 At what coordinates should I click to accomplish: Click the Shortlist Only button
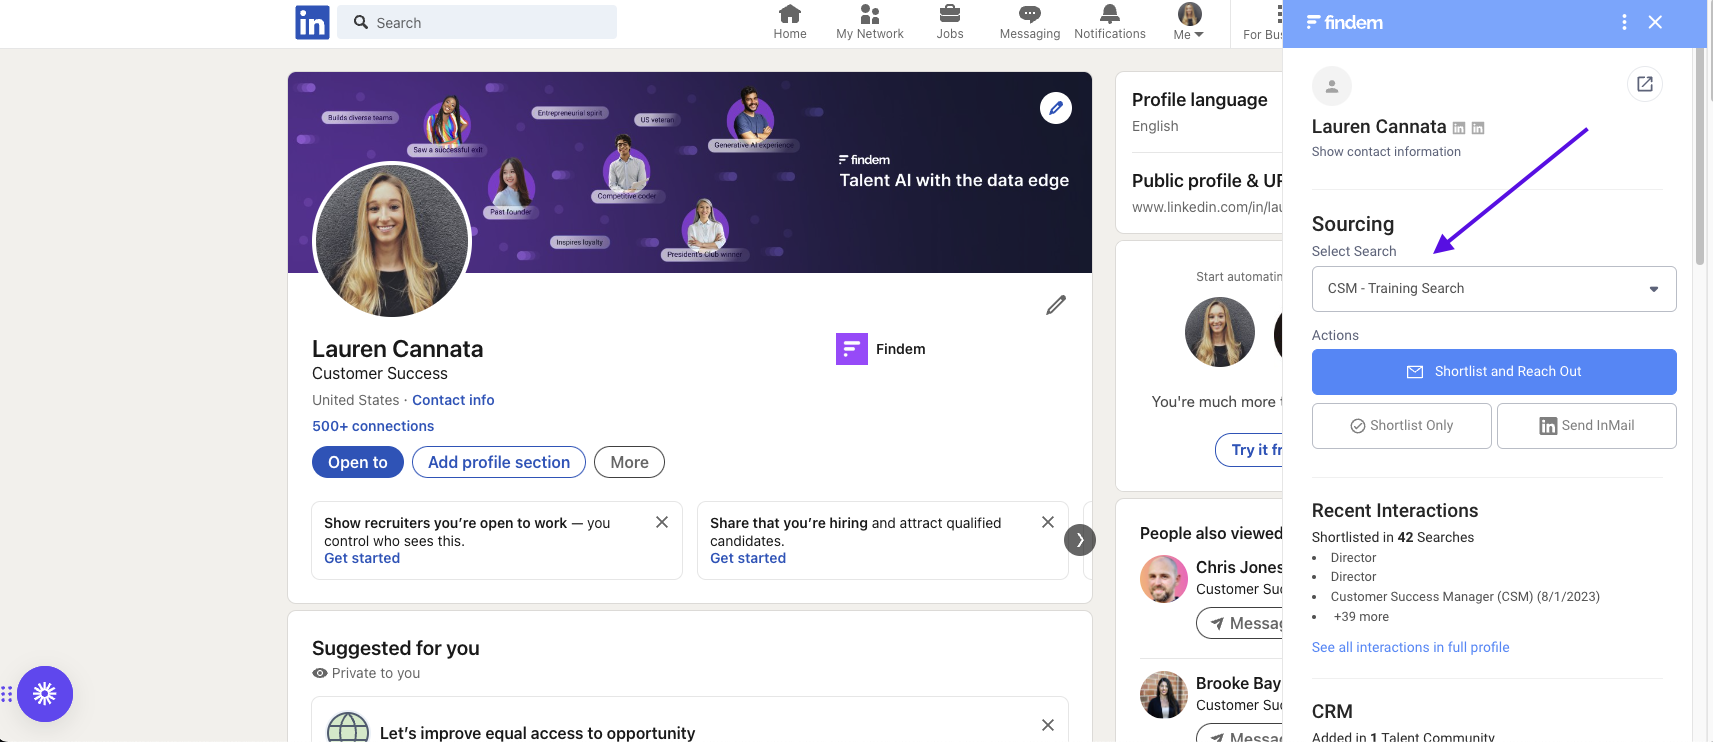(1402, 426)
